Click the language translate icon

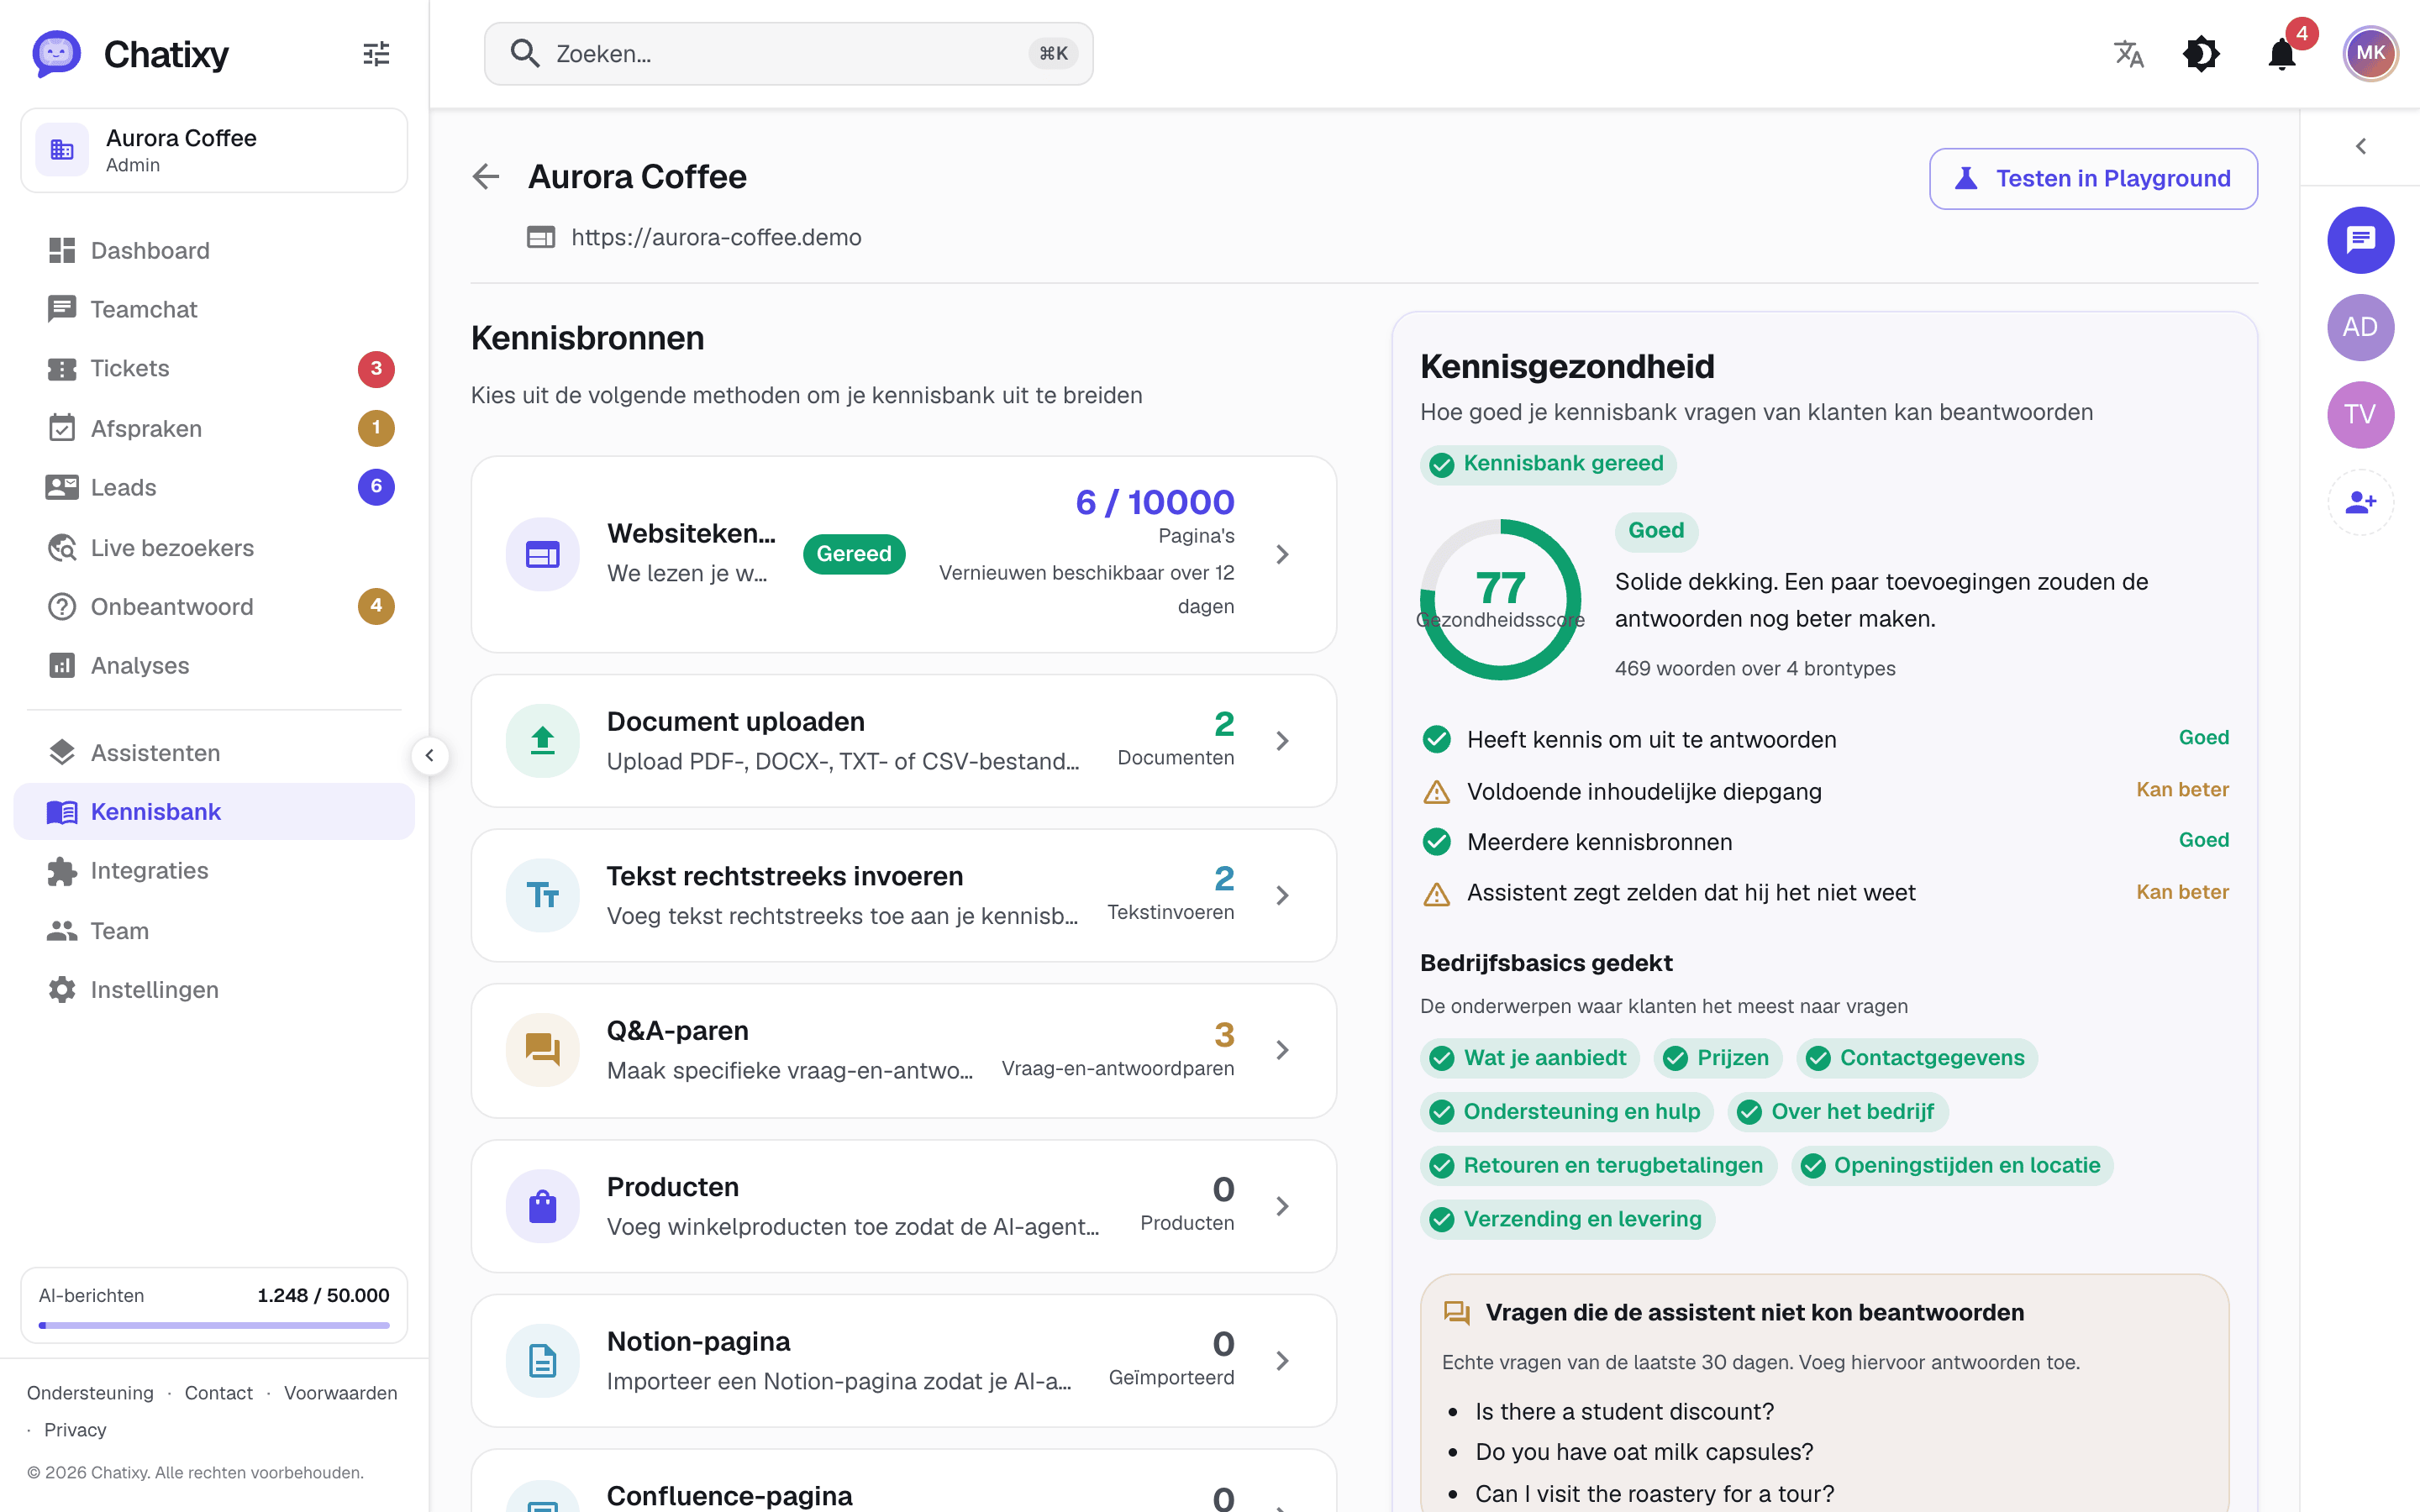pyautogui.click(x=2129, y=54)
